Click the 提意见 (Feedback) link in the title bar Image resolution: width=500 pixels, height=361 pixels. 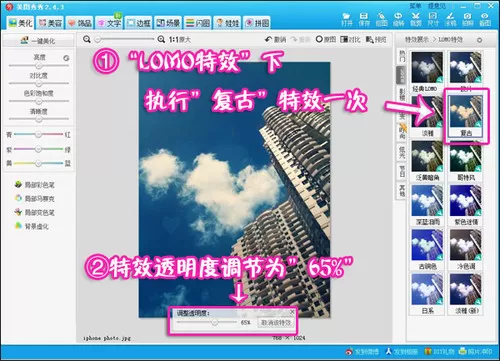436,6
